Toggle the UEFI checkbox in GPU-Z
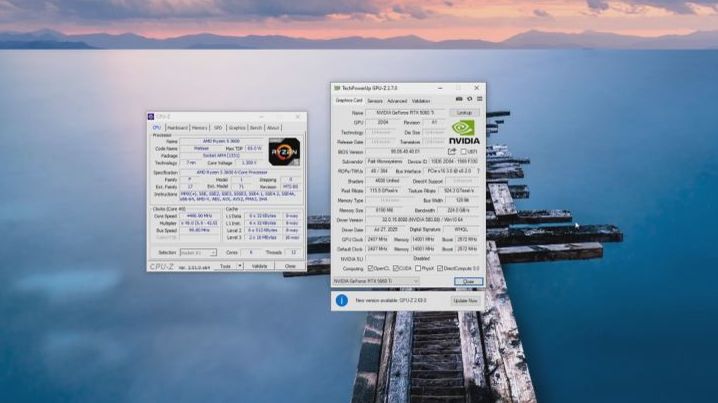 coord(463,152)
